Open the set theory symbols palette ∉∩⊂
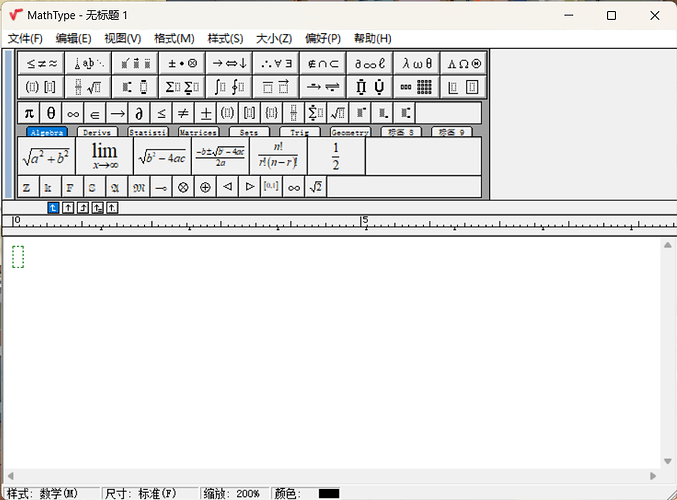The width and height of the screenshot is (677, 500). pyautogui.click(x=323, y=63)
